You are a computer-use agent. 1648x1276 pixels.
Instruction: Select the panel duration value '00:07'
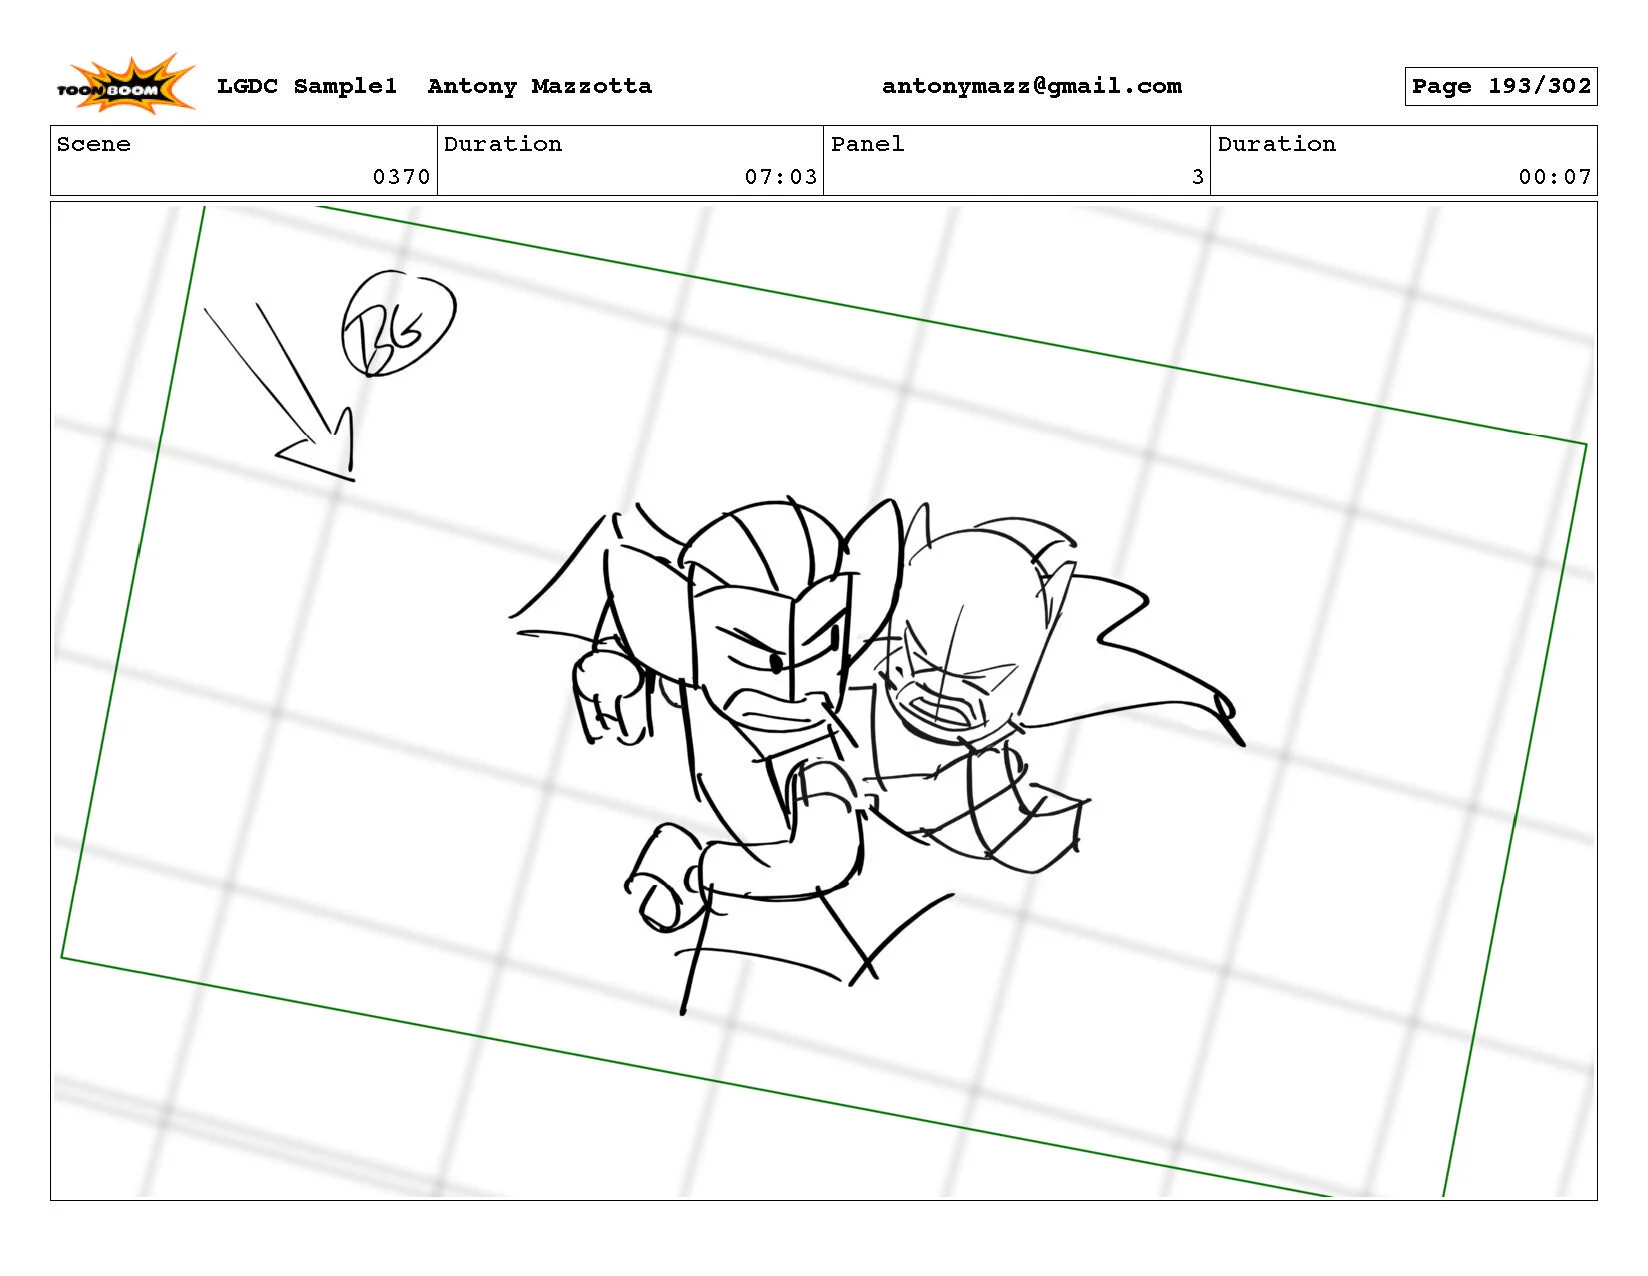pyautogui.click(x=1555, y=177)
